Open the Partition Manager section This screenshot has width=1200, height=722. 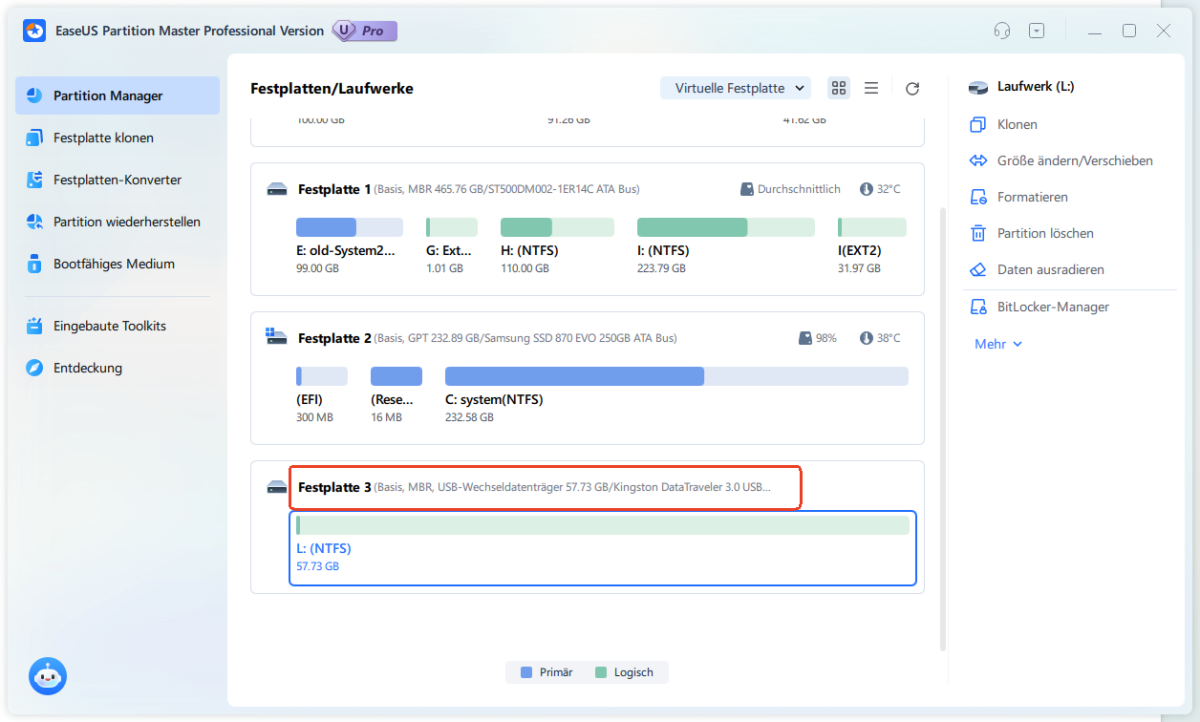100,95
